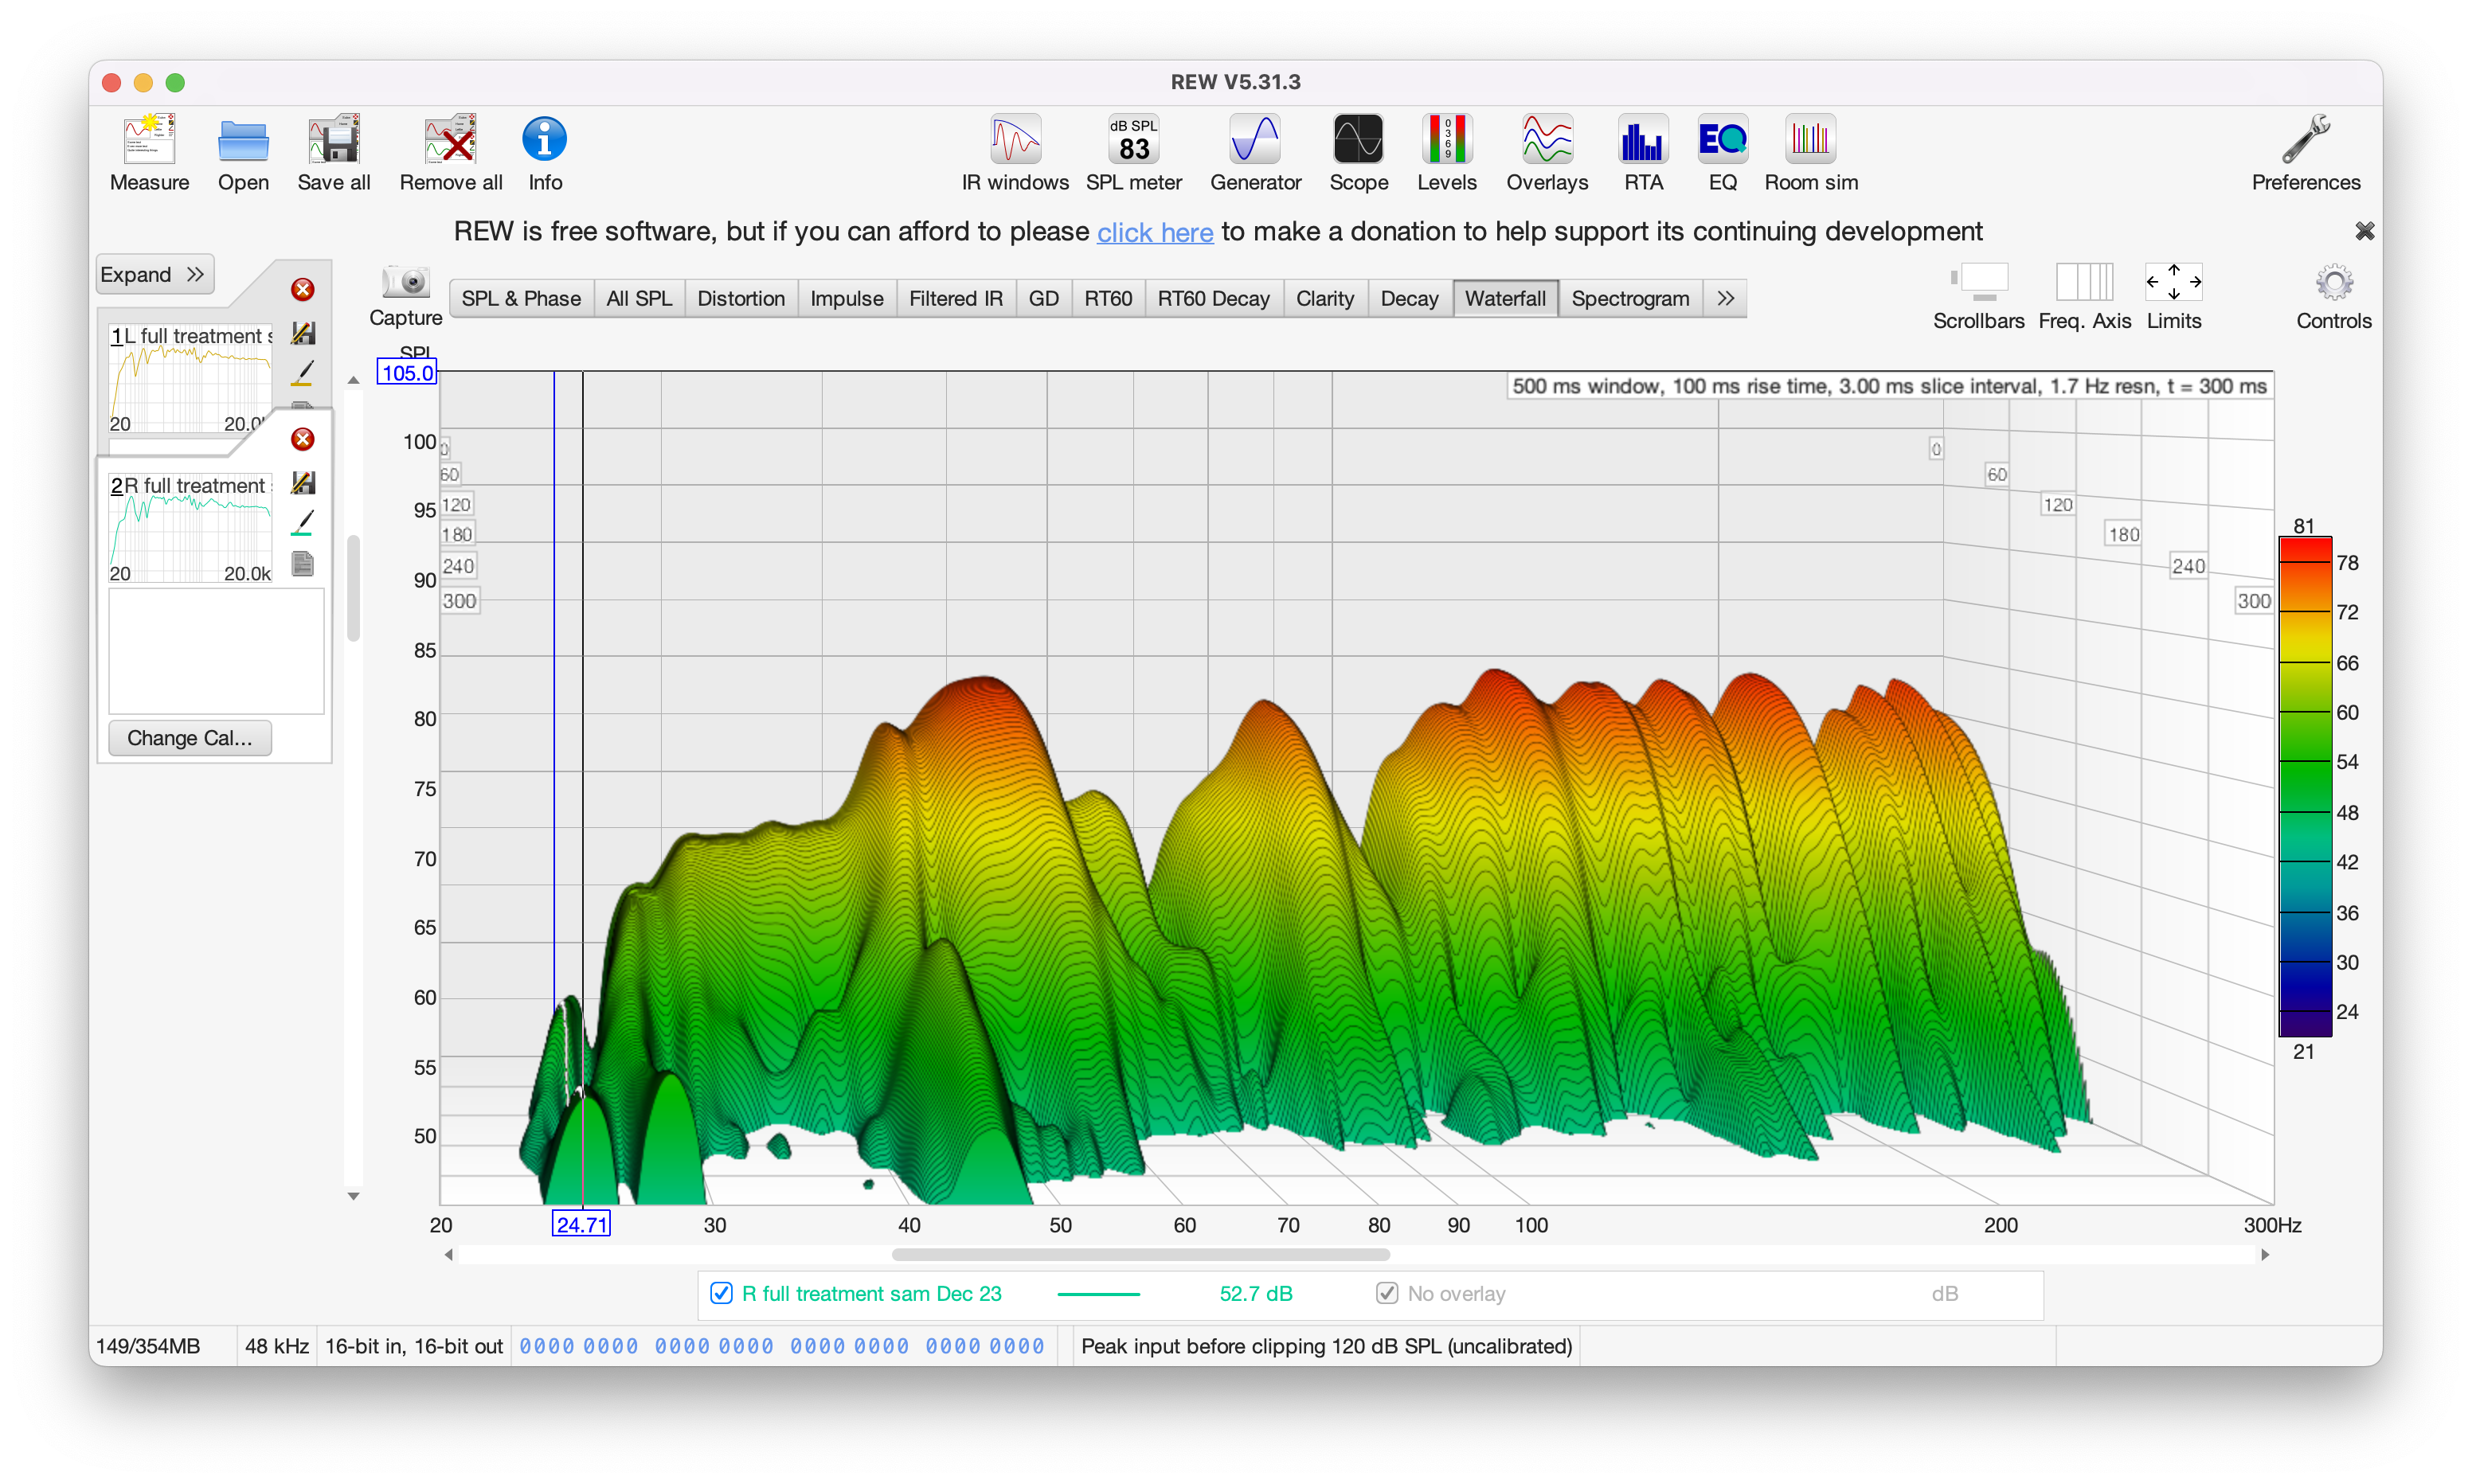The image size is (2472, 1484).
Task: Click the Change Cal... button
Action: [189, 738]
